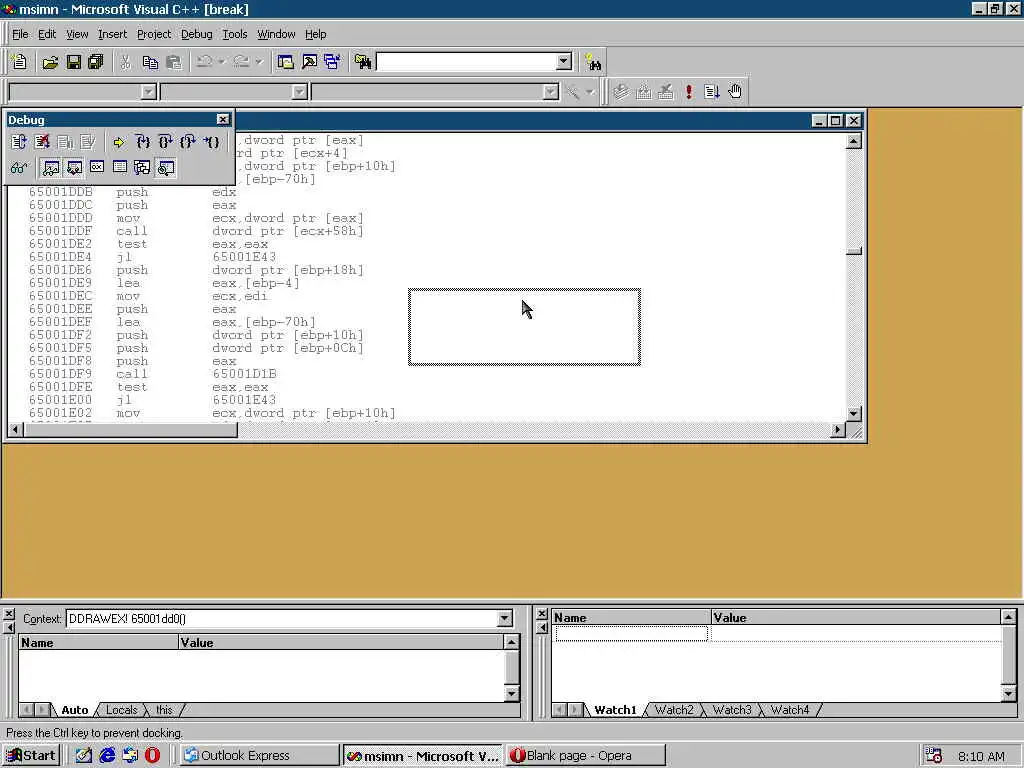Image resolution: width=1024 pixels, height=768 pixels.
Task: Open the Redo history dropdown arrow
Action: tap(259, 62)
